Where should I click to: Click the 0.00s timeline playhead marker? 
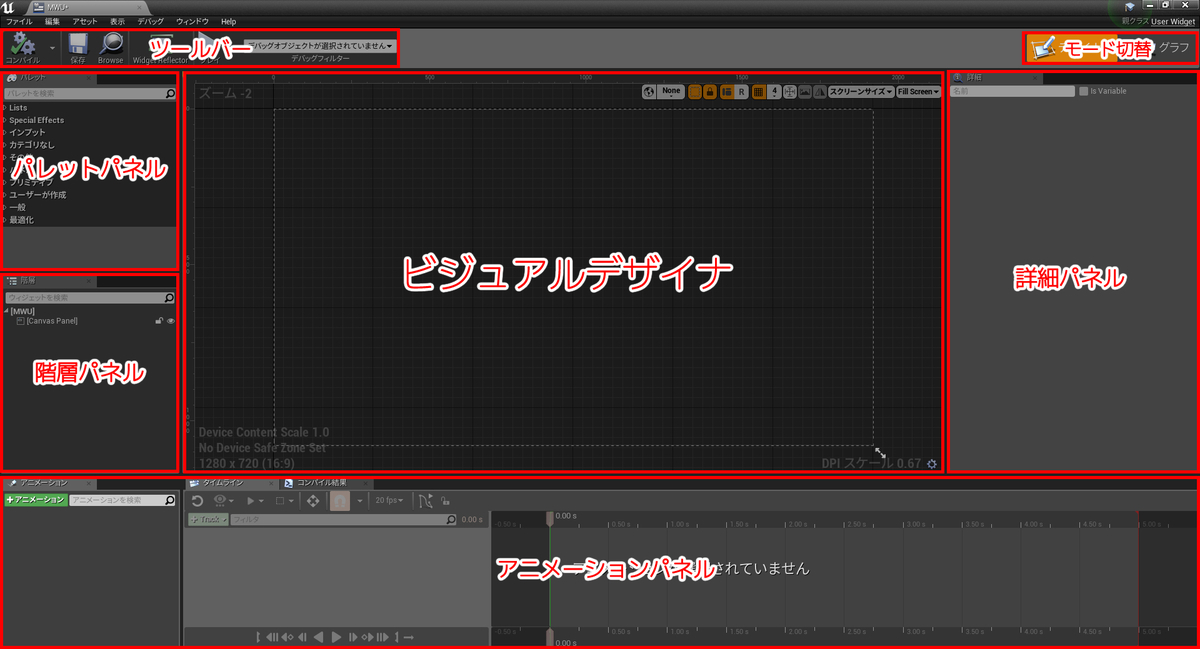550,518
